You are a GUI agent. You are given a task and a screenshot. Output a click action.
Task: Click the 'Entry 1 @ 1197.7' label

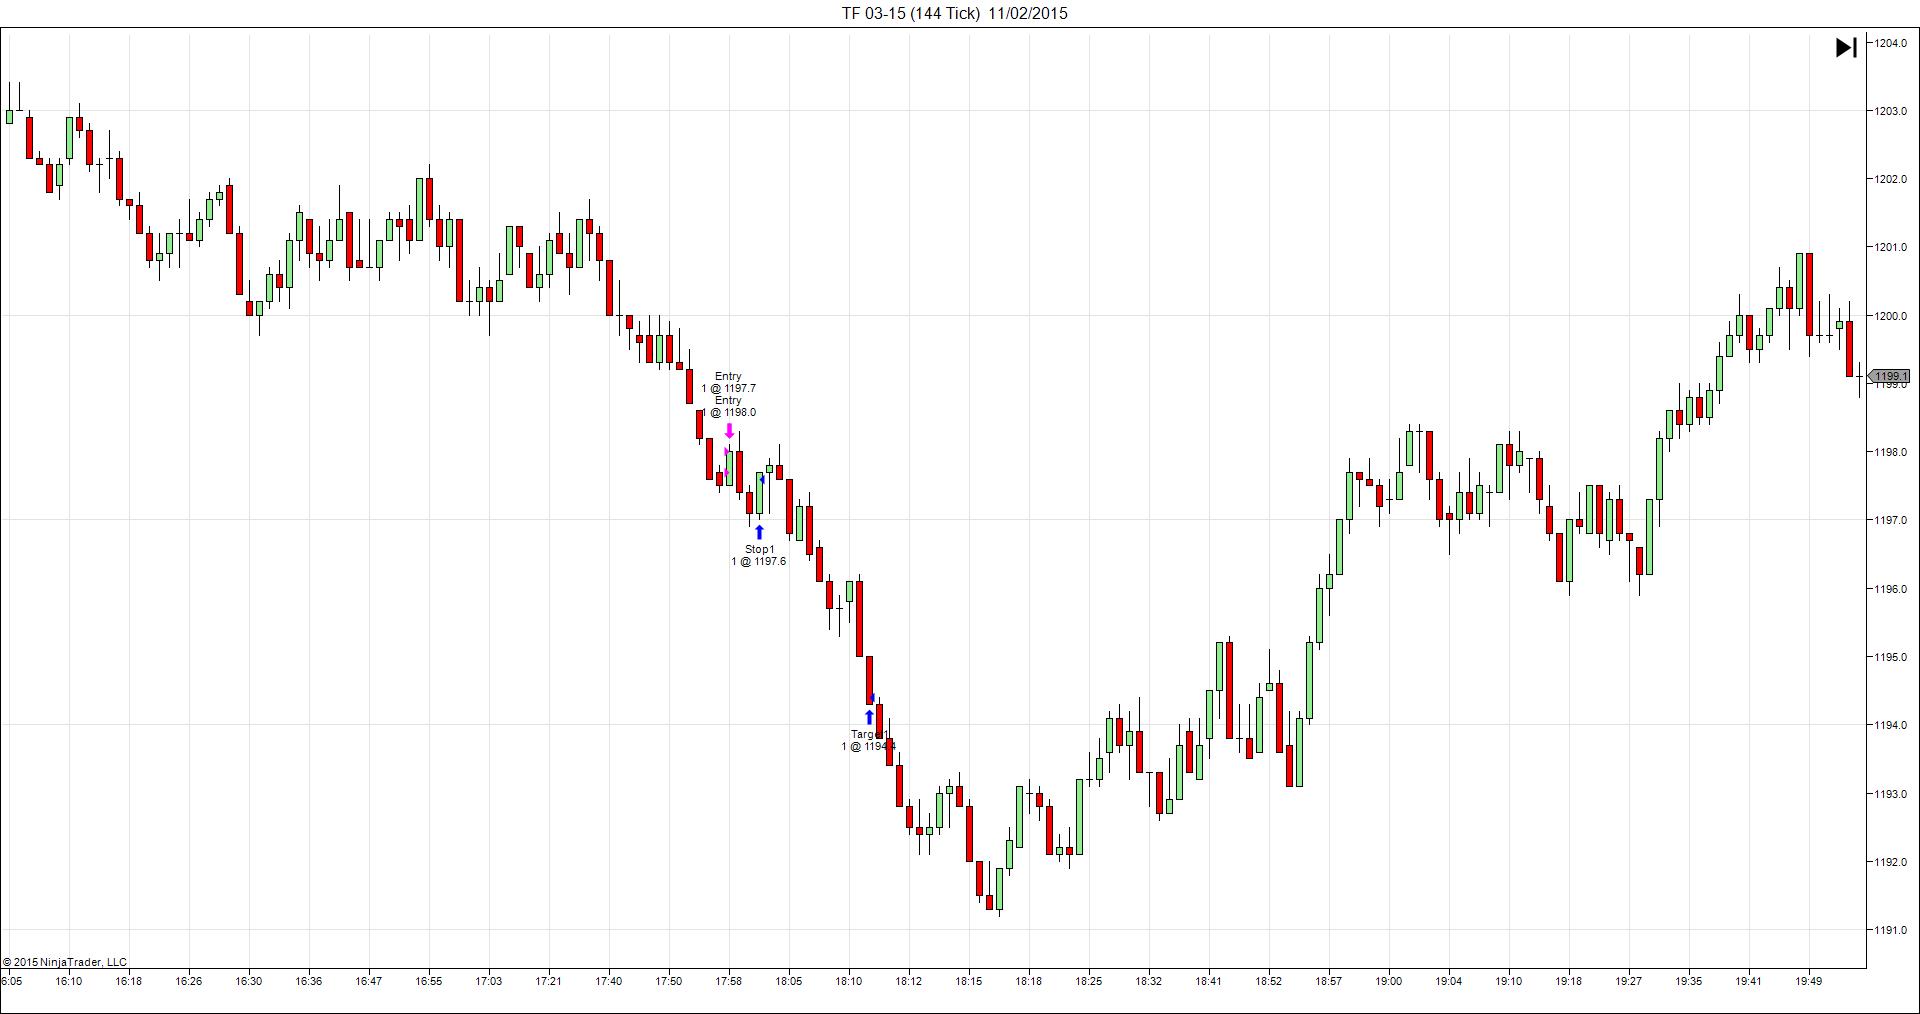pyautogui.click(x=728, y=382)
